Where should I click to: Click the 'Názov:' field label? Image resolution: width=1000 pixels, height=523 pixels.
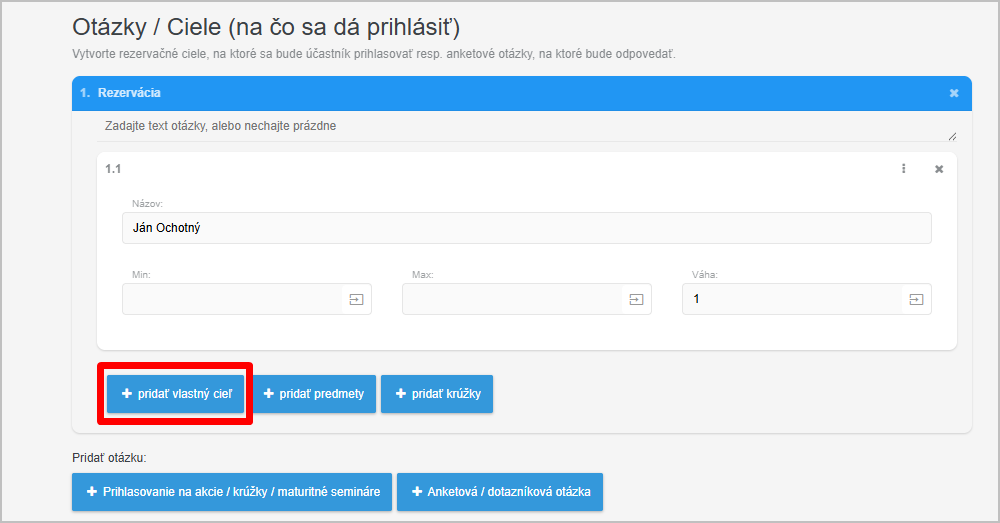147,203
